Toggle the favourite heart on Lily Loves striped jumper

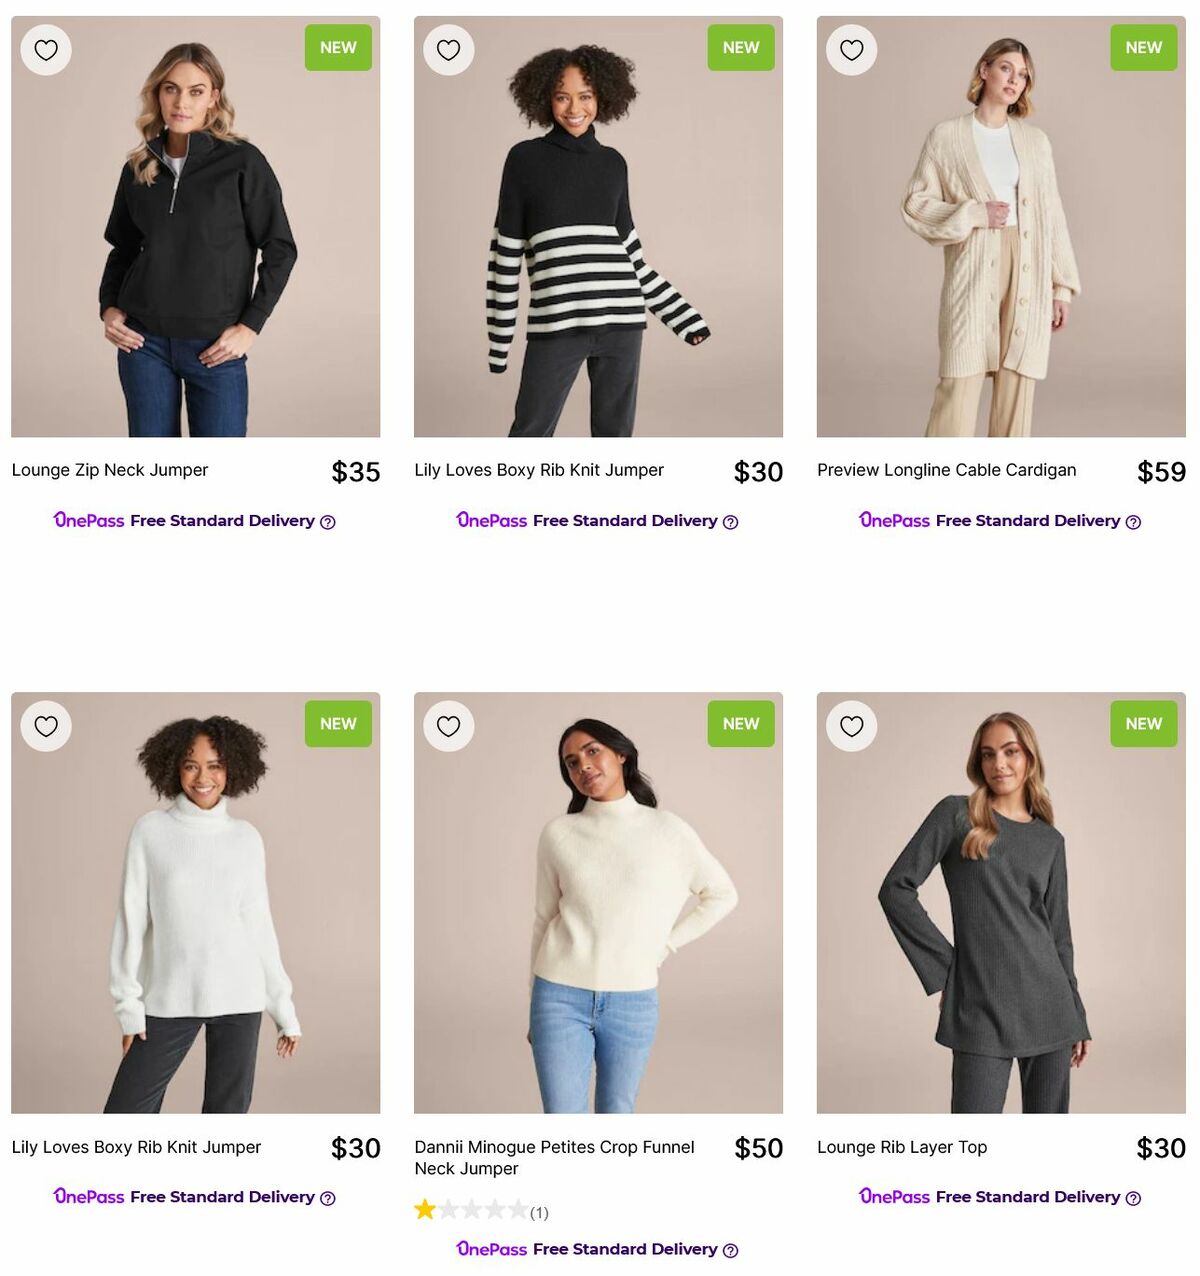(x=448, y=48)
